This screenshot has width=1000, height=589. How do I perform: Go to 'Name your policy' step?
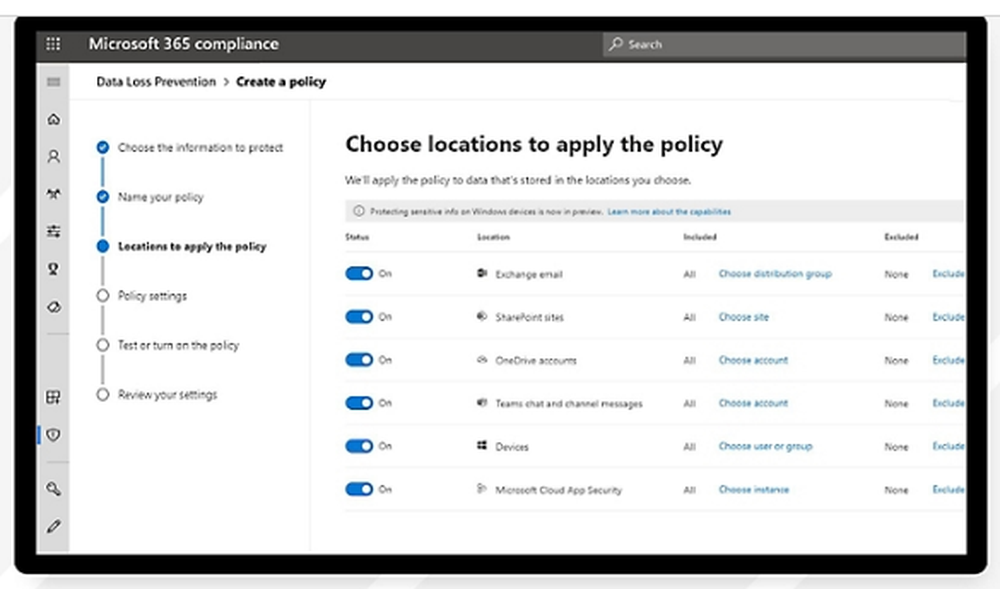[161, 197]
